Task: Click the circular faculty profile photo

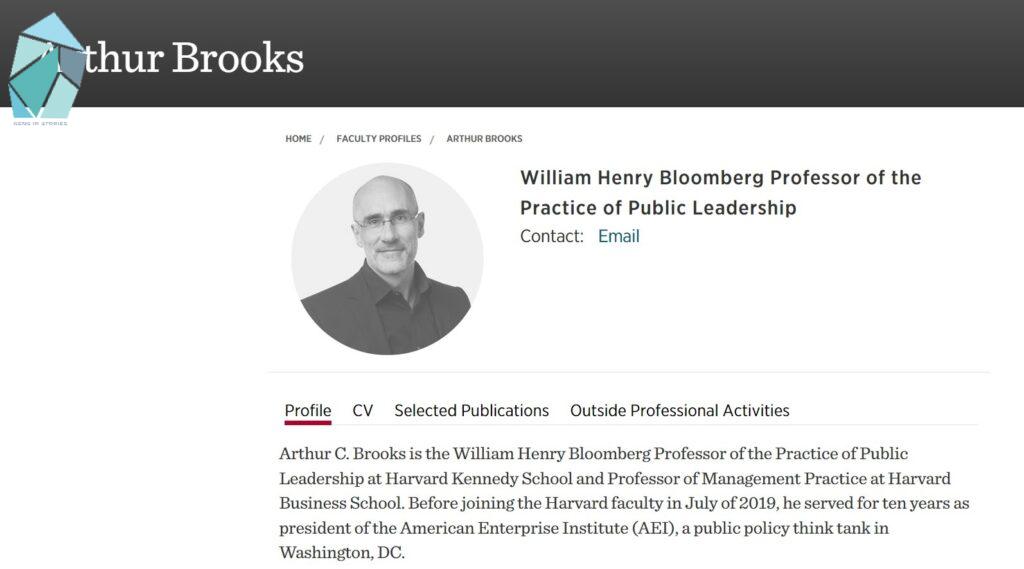Action: coord(387,259)
